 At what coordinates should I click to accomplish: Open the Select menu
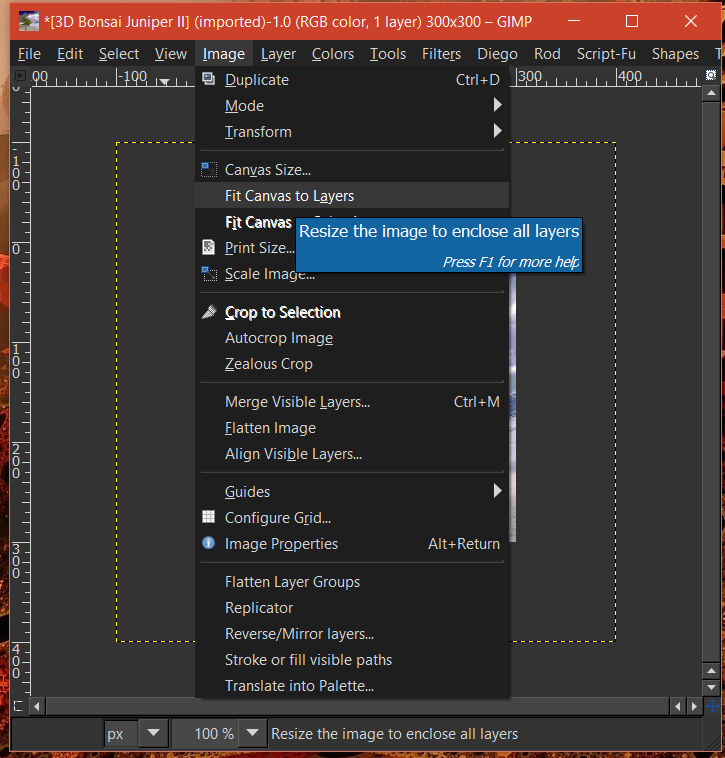pos(118,54)
